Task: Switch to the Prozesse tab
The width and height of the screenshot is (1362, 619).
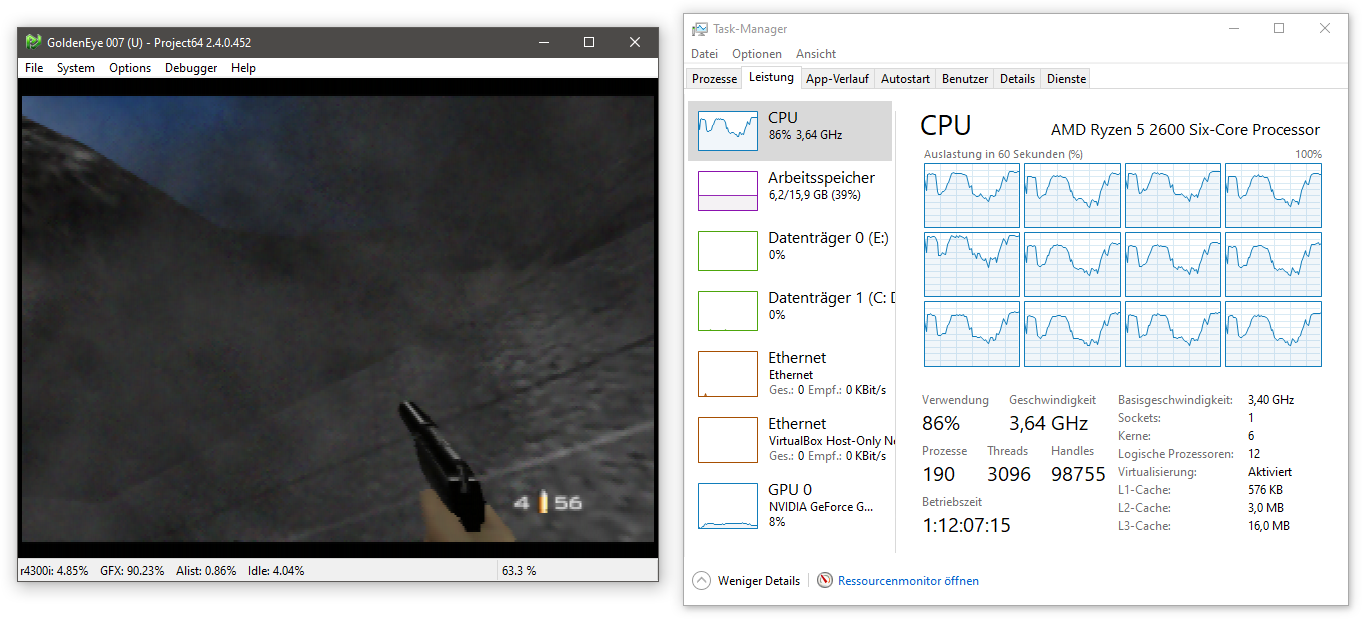Action: click(x=712, y=78)
